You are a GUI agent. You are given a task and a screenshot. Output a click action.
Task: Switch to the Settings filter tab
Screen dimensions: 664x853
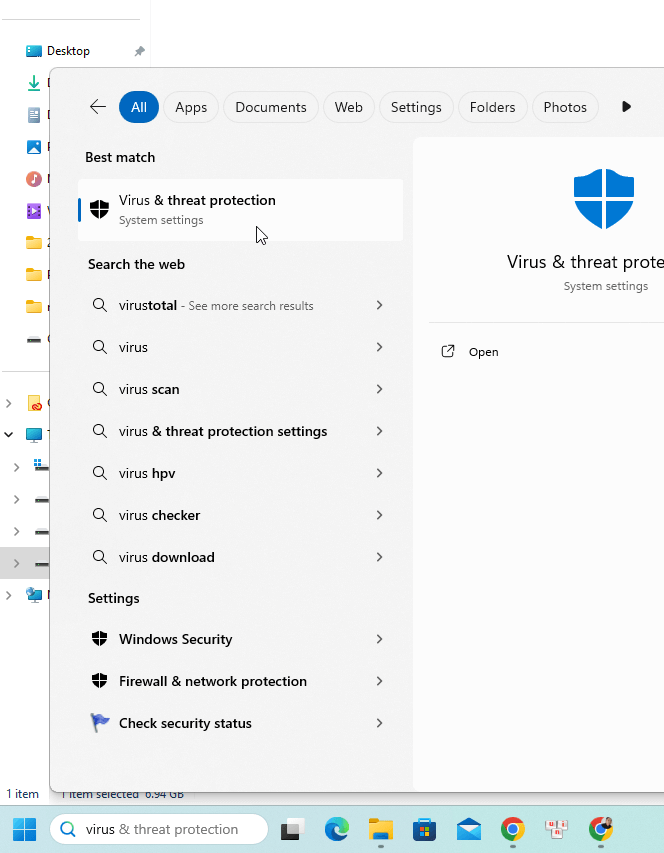pos(416,107)
